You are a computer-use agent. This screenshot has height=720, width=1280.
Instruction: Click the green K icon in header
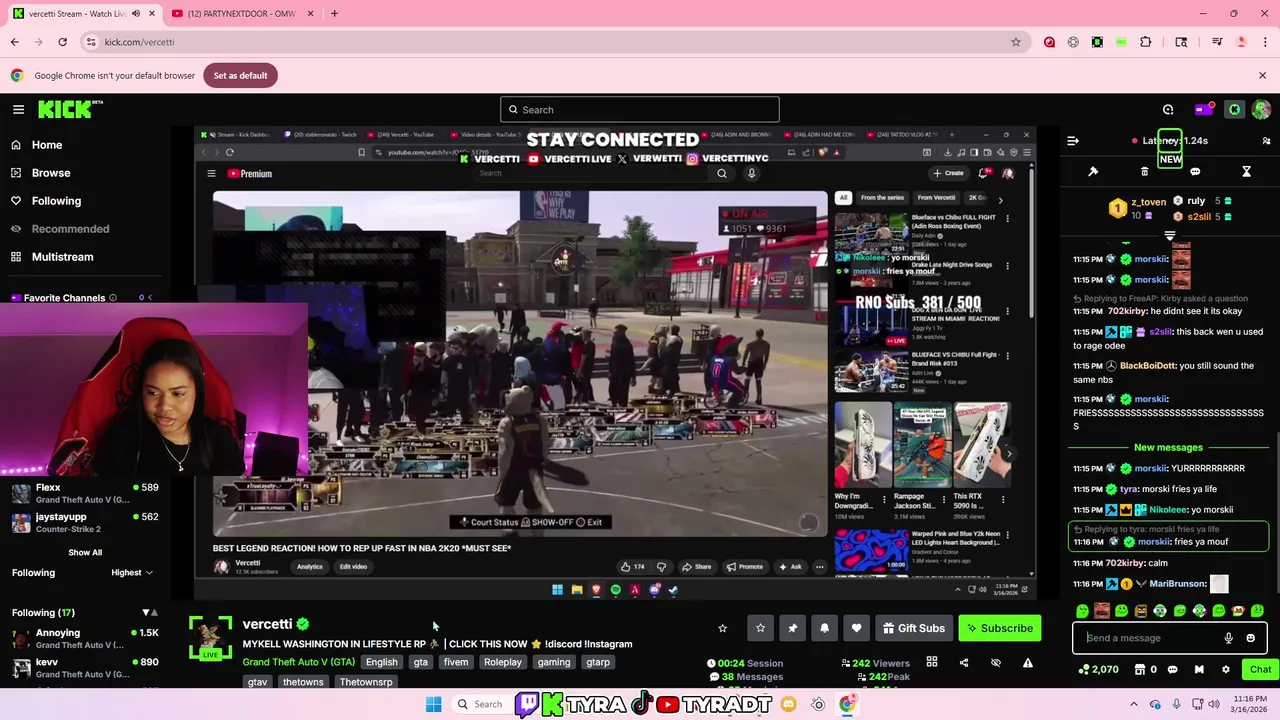point(1235,109)
